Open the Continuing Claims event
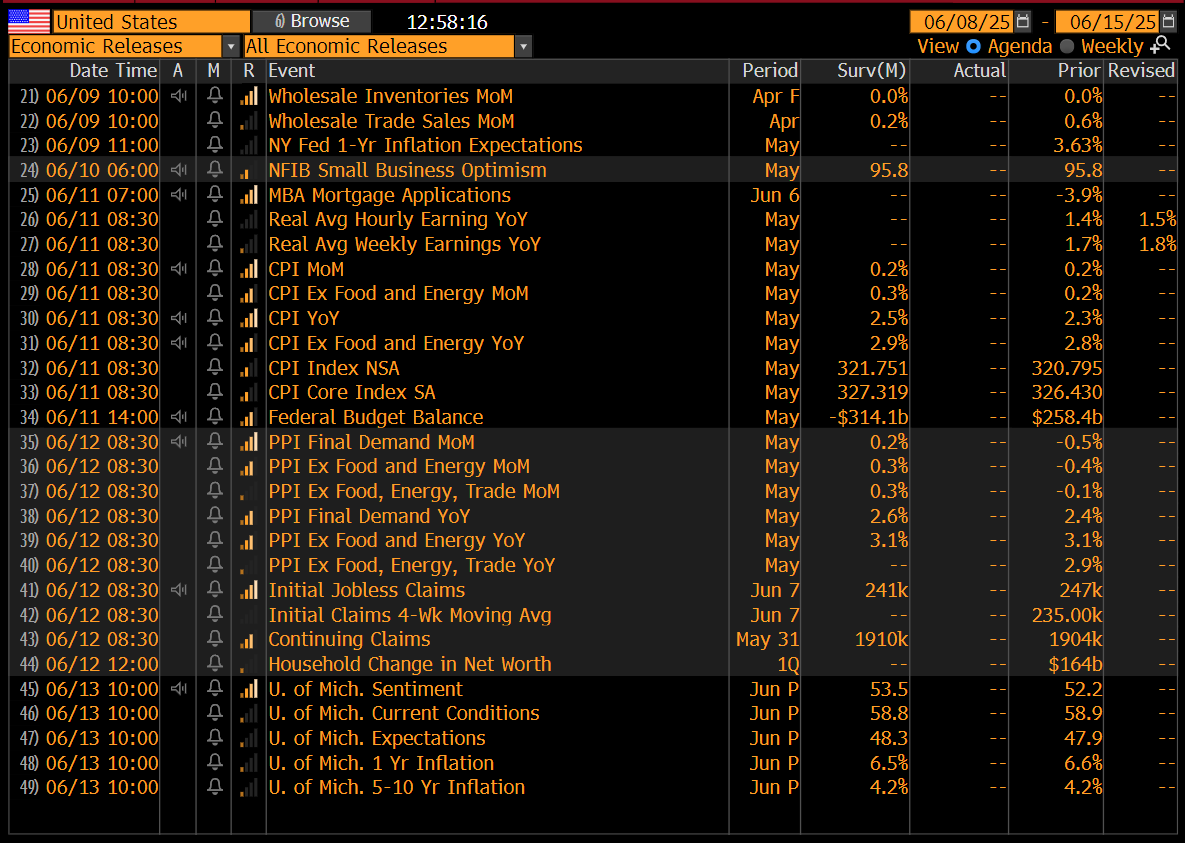Screen dimensions: 1185x843 click(x=349, y=640)
